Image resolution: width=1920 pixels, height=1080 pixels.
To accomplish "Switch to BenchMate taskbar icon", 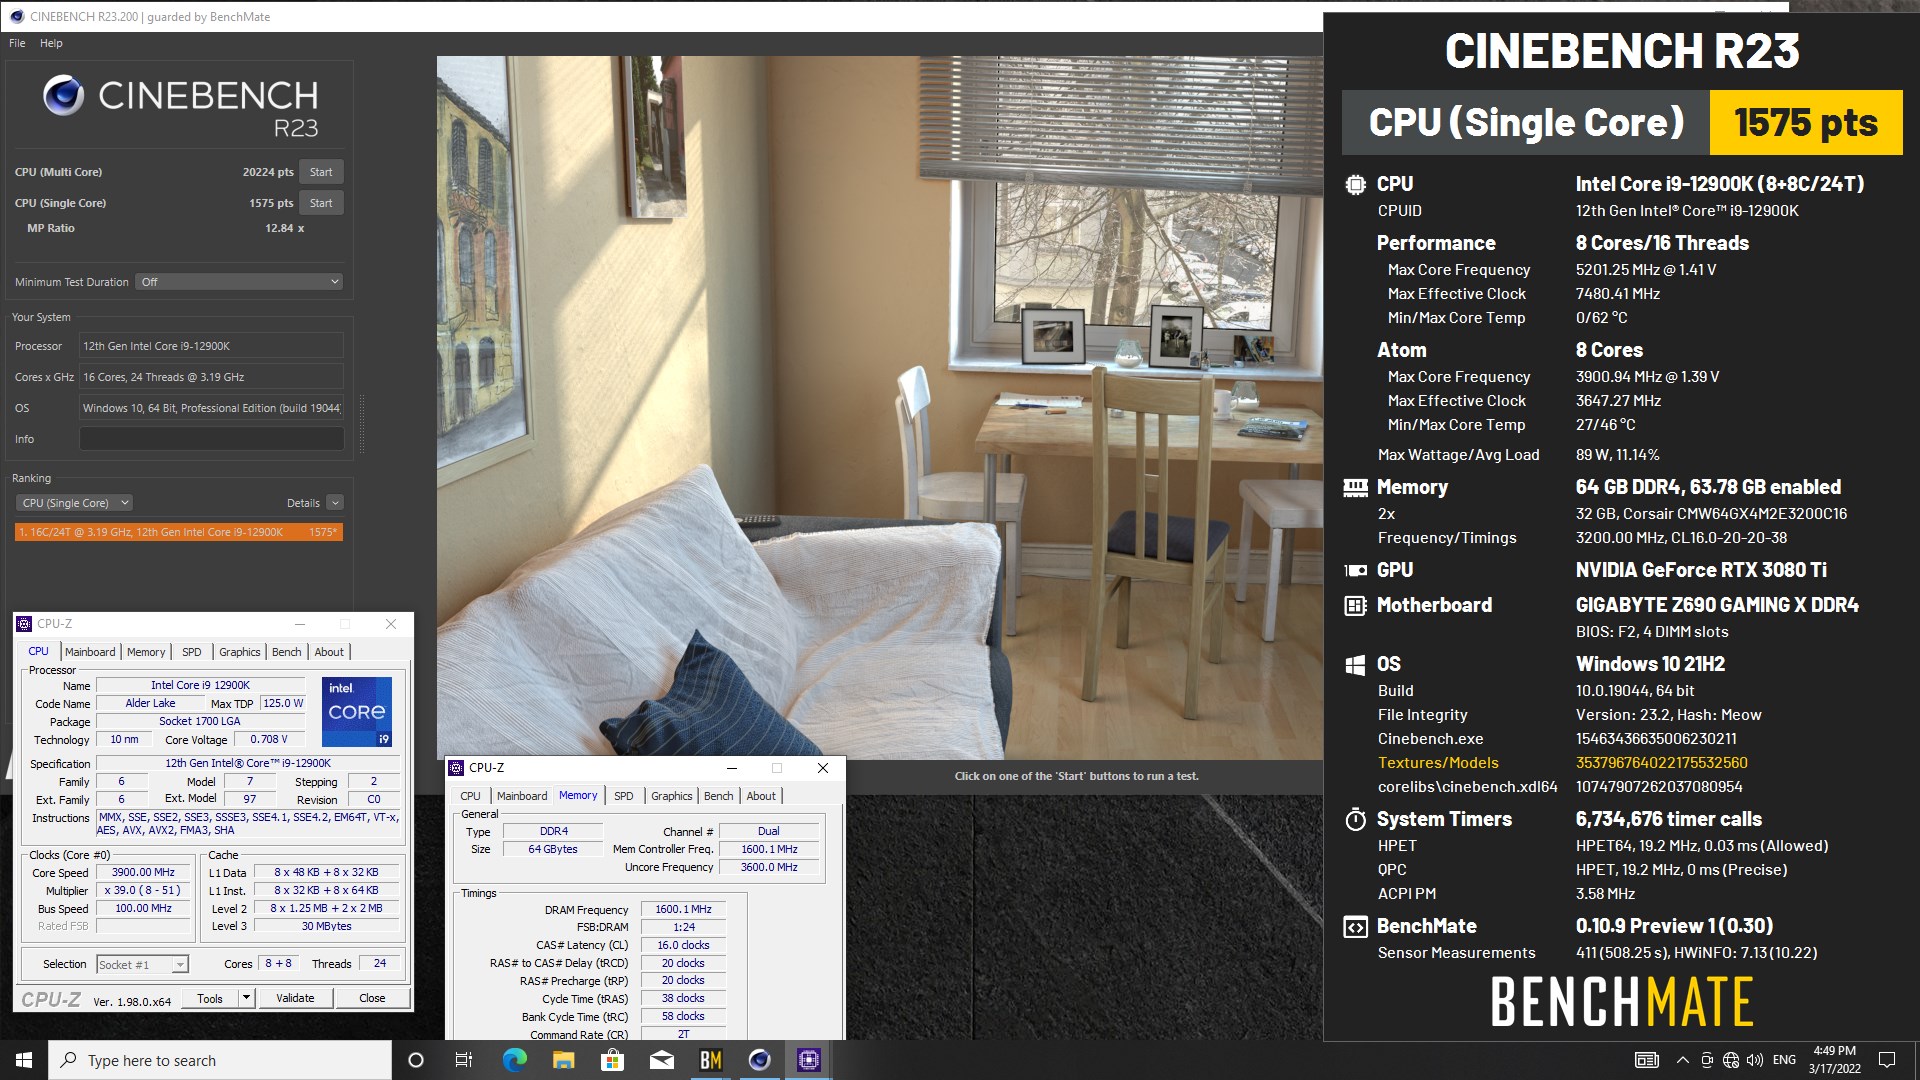I will [x=711, y=1060].
